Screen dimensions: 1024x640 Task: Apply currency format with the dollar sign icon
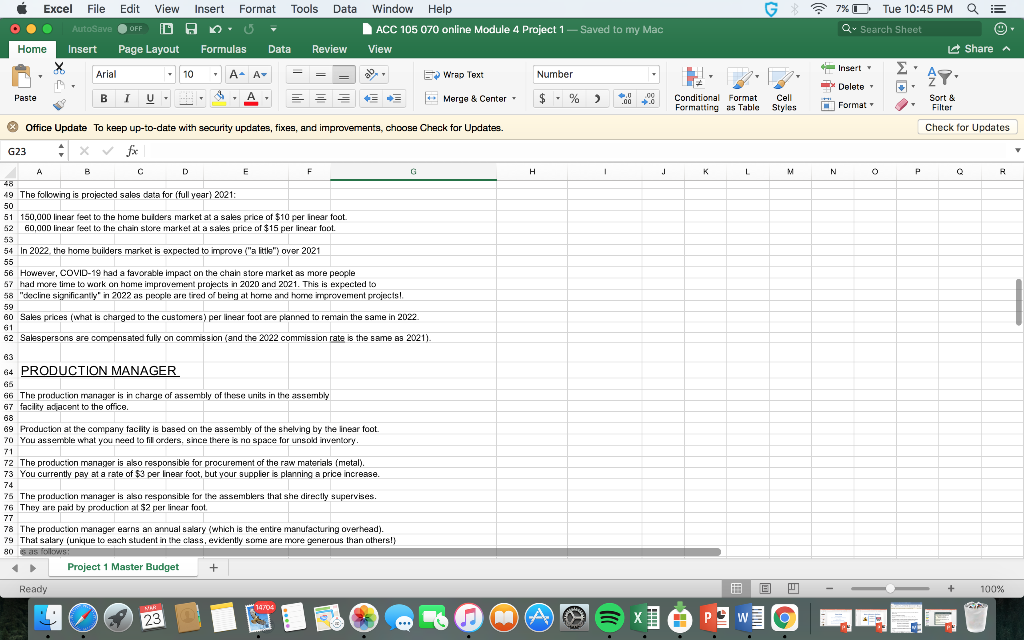coord(543,99)
